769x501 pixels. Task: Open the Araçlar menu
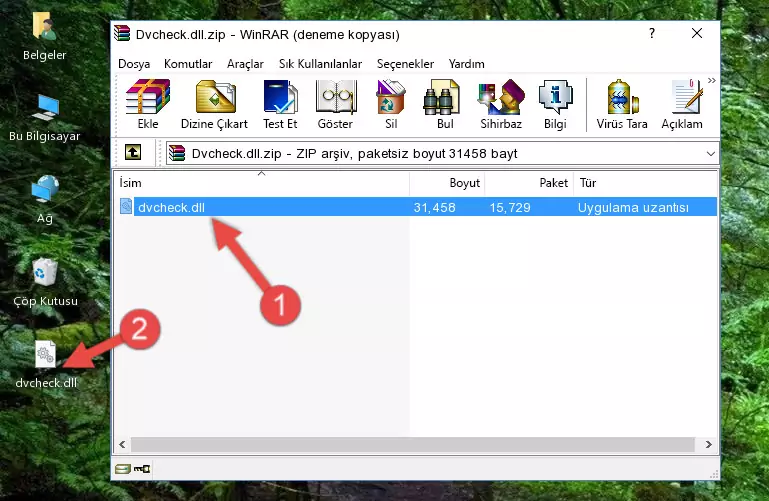[245, 64]
